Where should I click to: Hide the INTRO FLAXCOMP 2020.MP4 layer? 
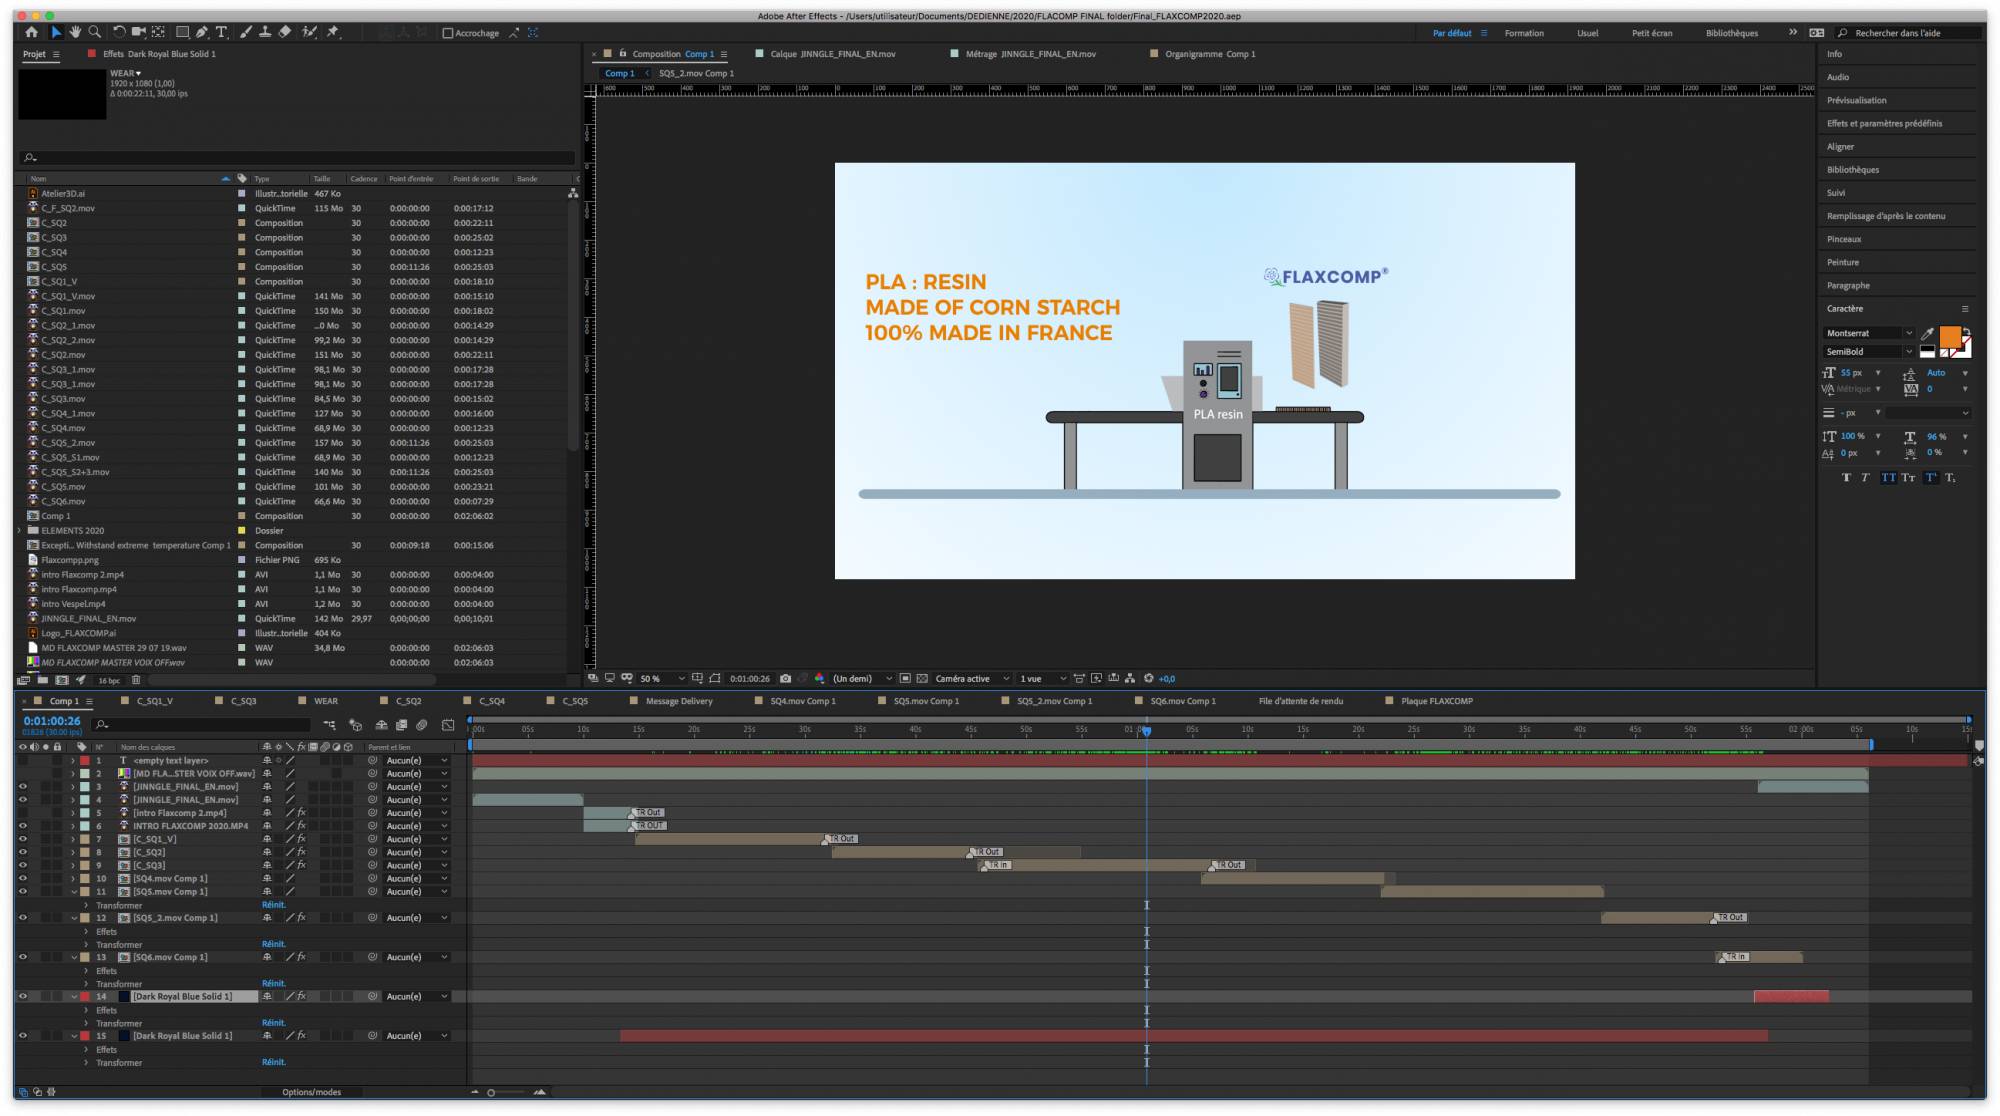pos(22,826)
